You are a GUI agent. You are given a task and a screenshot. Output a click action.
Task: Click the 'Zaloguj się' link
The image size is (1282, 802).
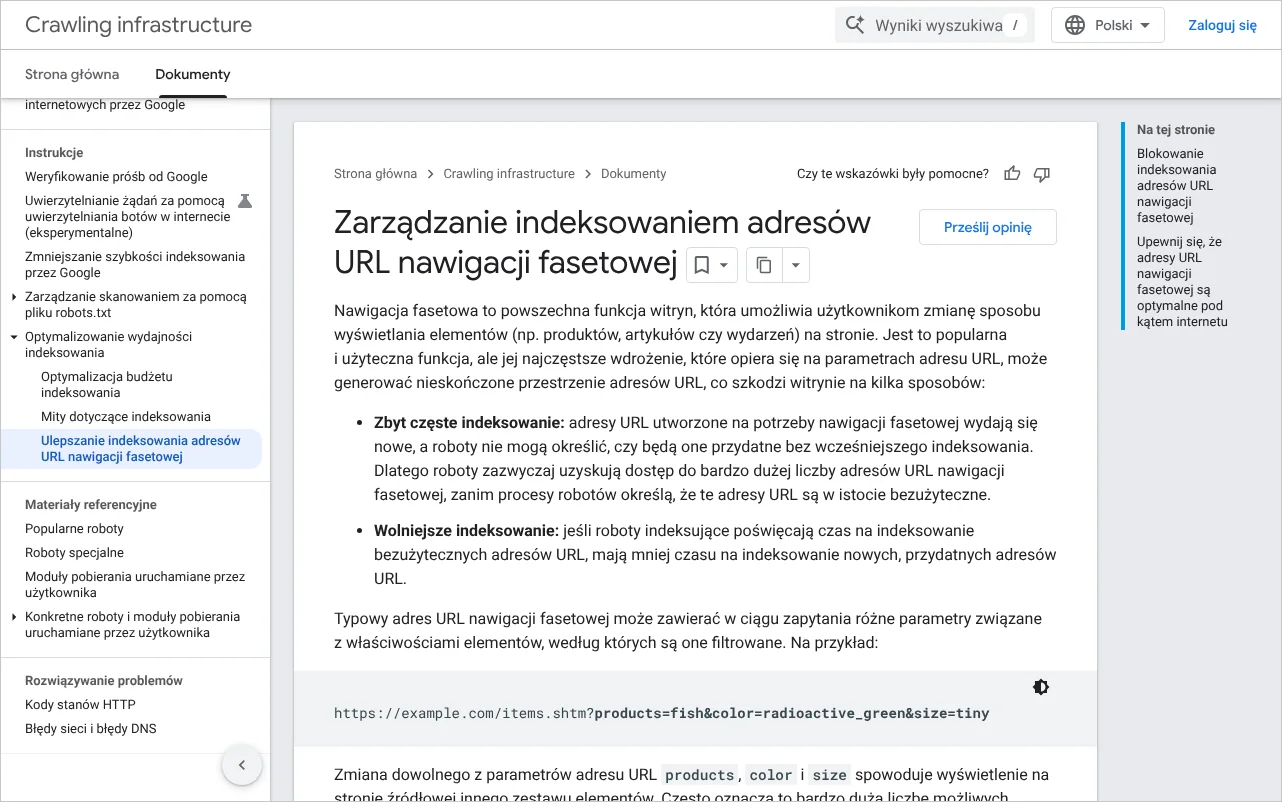1222,25
